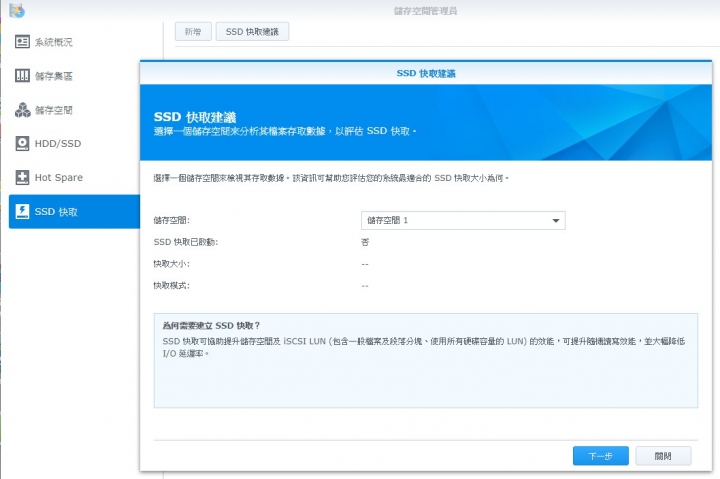The height and width of the screenshot is (479, 720).
Task: Click the large SSD 快取建議 banner heading
Action: 195,117
